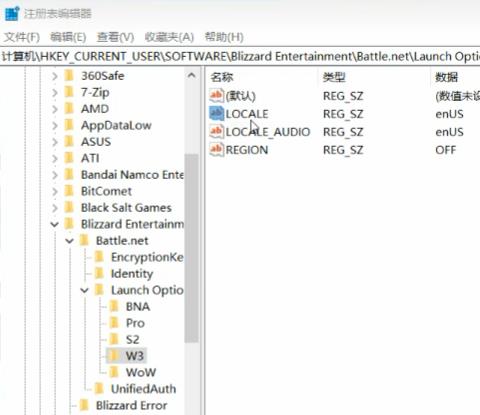Collapse the Battle.net tree node
The width and height of the screenshot is (480, 415).
coord(69,241)
